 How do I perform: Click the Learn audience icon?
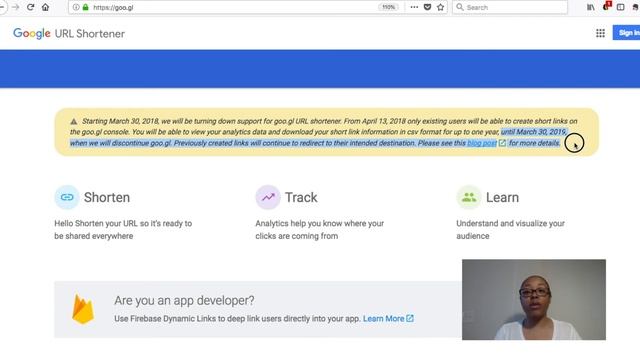pos(469,197)
